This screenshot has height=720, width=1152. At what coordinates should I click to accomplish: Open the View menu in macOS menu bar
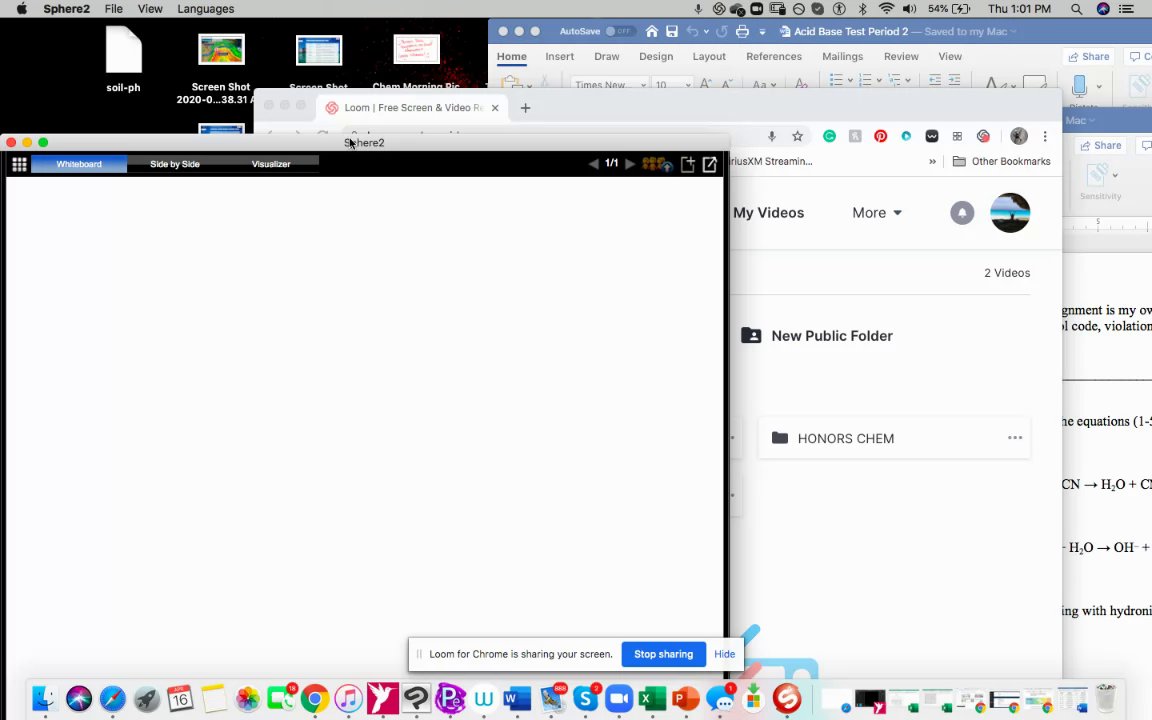coord(150,9)
